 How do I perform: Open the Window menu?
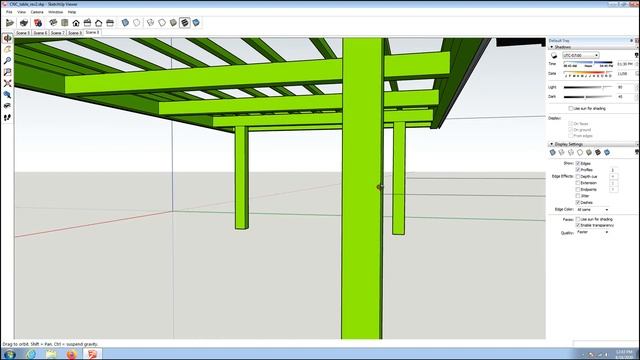[x=56, y=12]
